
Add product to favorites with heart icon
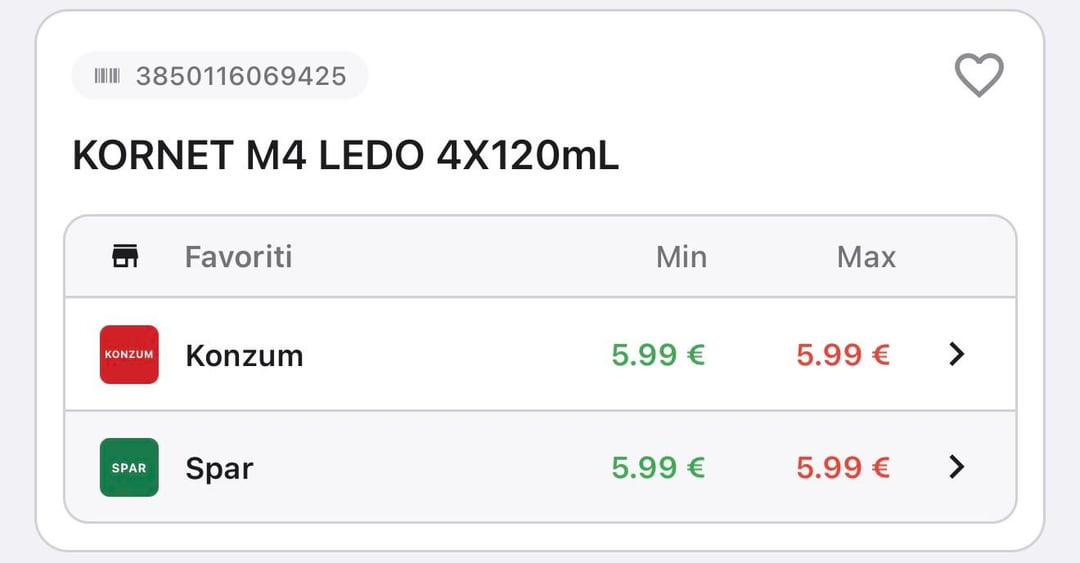(978, 75)
